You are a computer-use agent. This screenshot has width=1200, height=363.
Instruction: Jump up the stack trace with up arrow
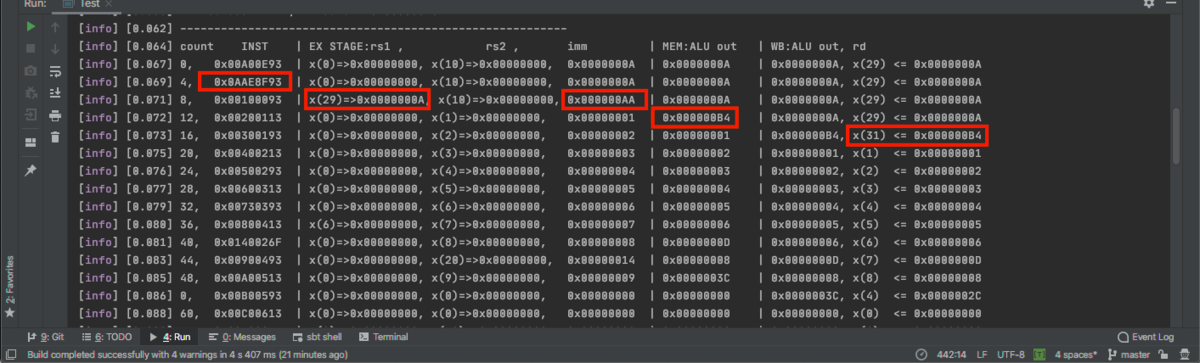55,27
